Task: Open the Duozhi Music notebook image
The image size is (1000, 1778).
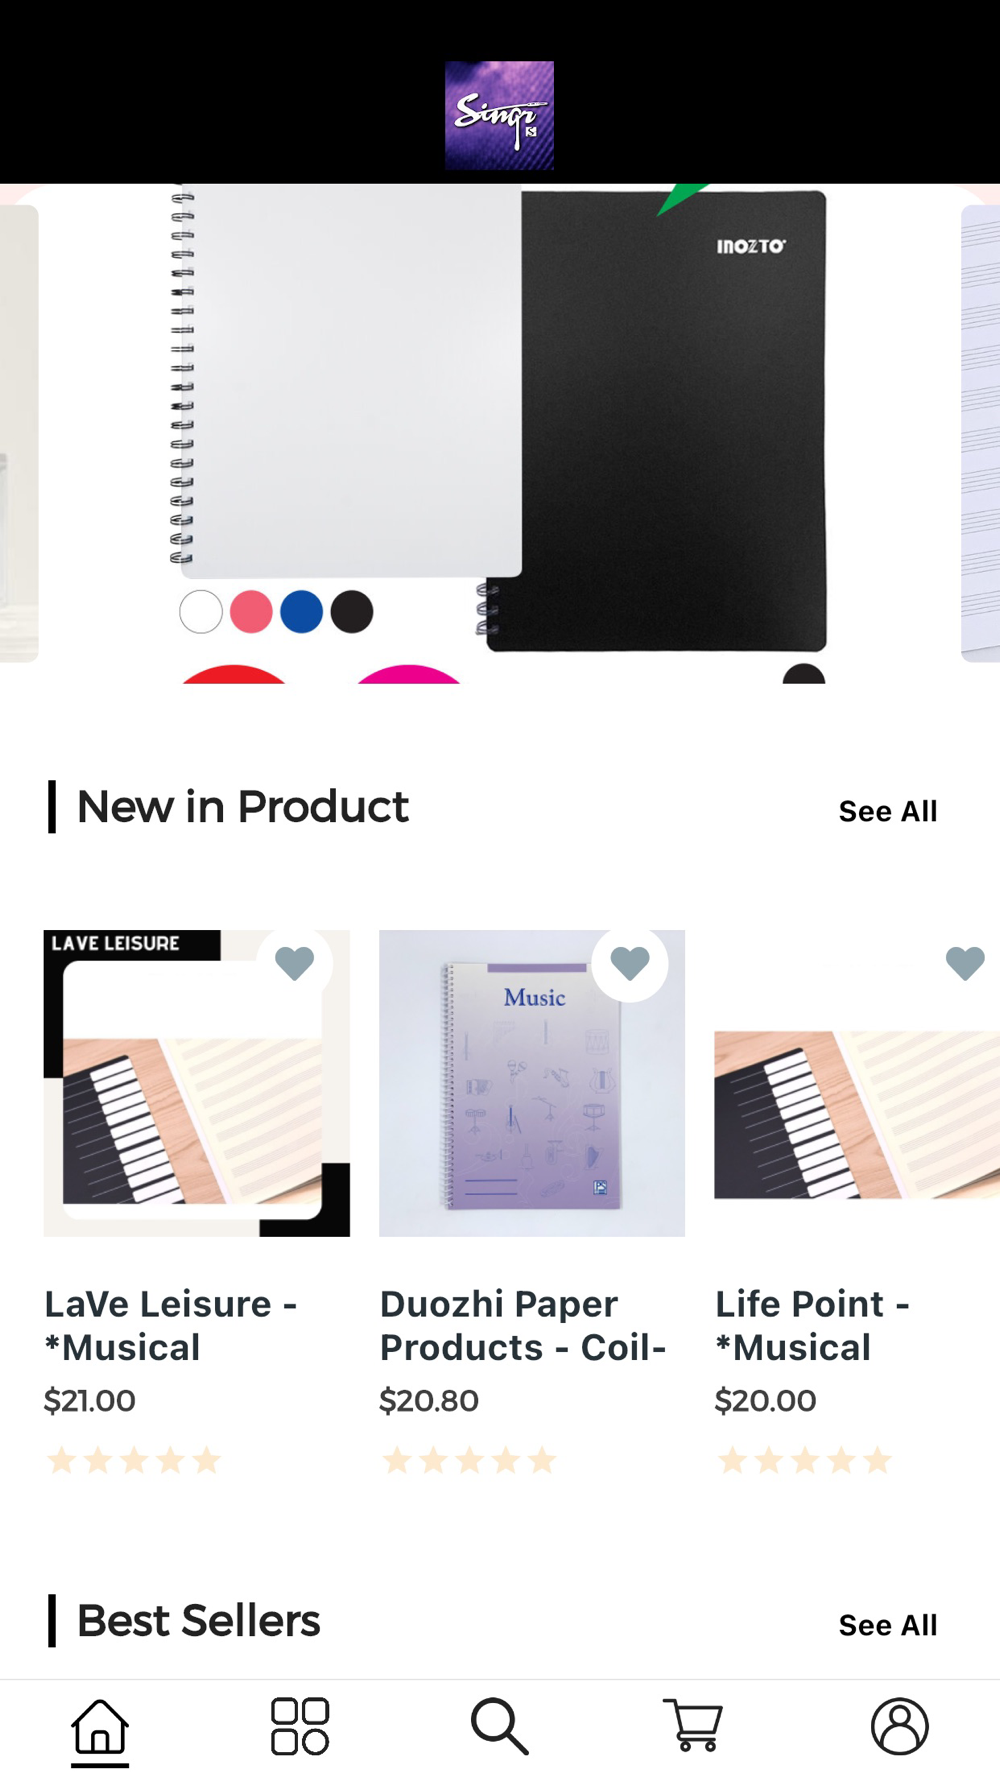Action: (532, 1083)
